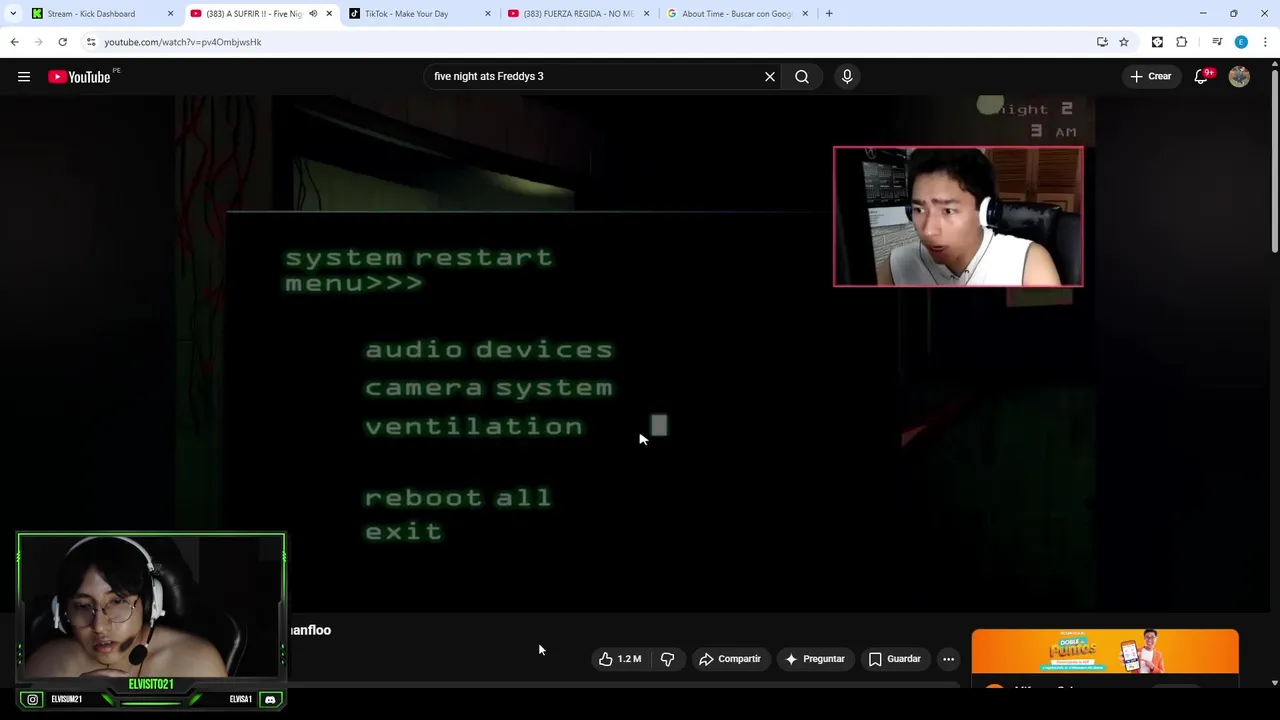The height and width of the screenshot is (720, 1280).
Task: Select reboot all in restart menu
Action: point(458,498)
